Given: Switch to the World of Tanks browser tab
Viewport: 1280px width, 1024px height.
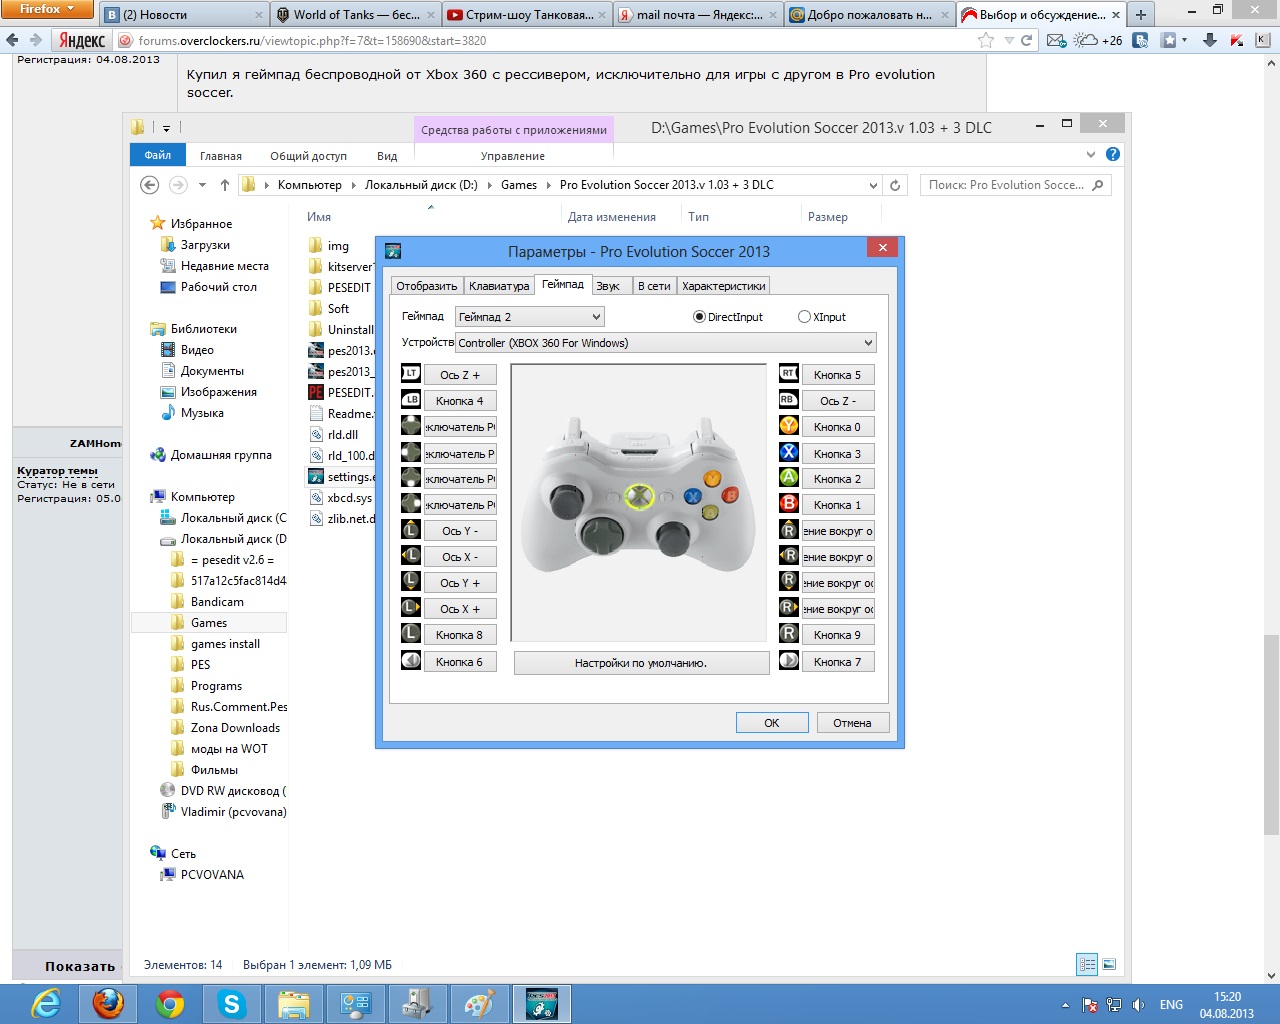Looking at the screenshot, I should 355,15.
